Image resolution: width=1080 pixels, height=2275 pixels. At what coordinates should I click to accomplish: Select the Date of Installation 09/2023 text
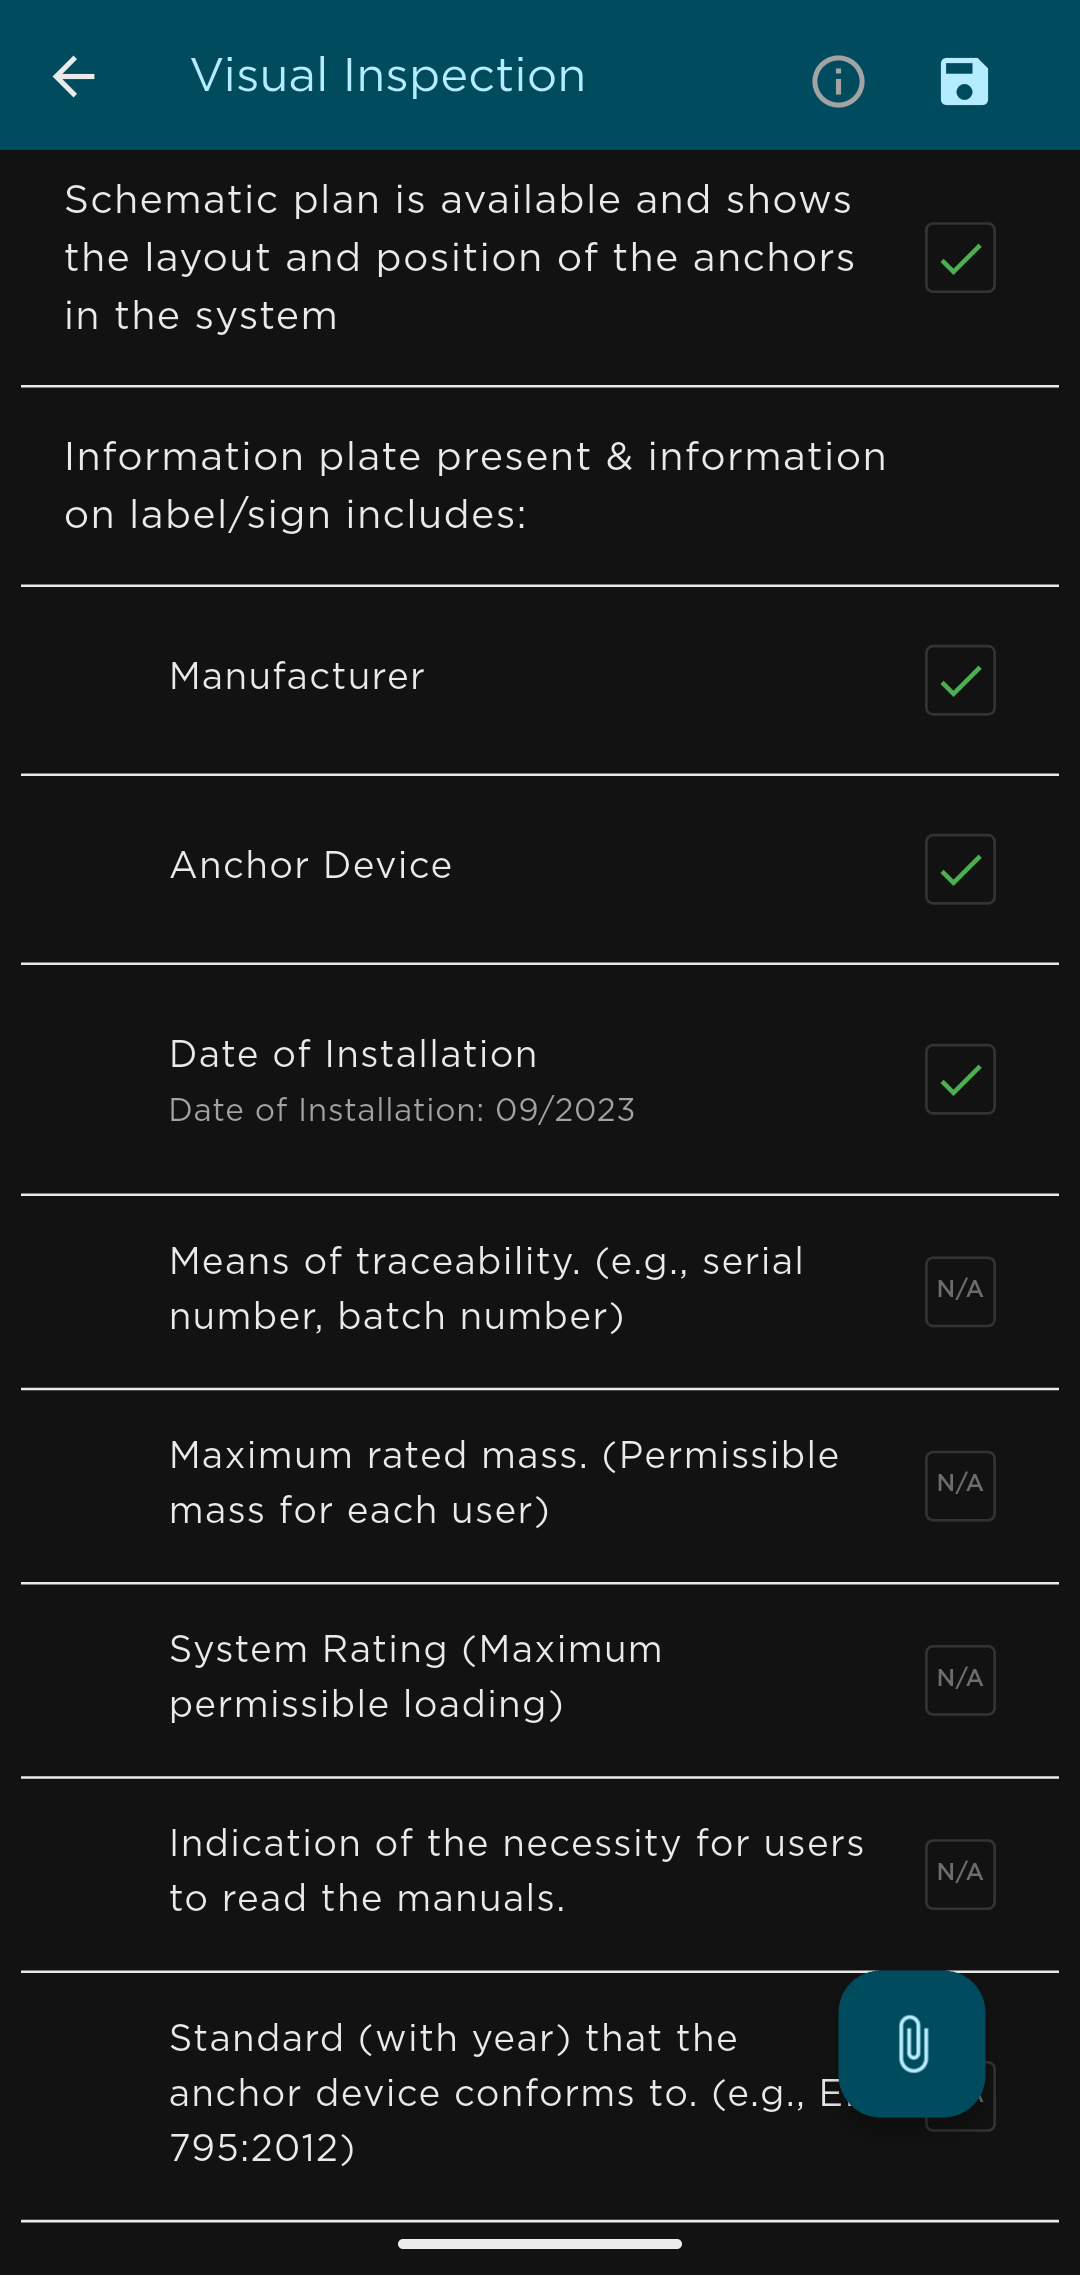pyautogui.click(x=402, y=1111)
